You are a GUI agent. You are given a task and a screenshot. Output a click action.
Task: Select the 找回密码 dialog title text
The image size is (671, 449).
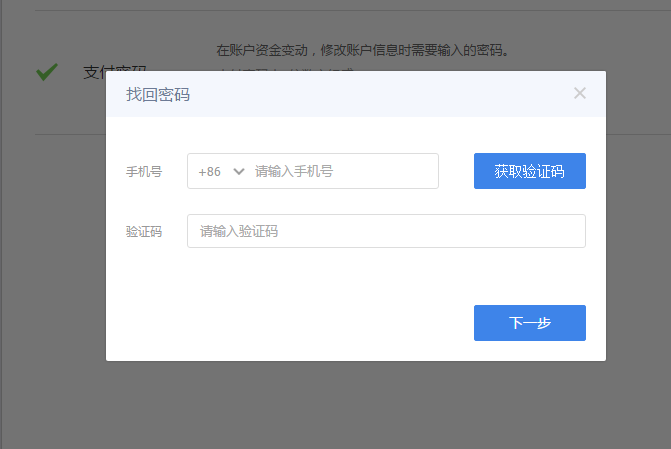[157, 95]
